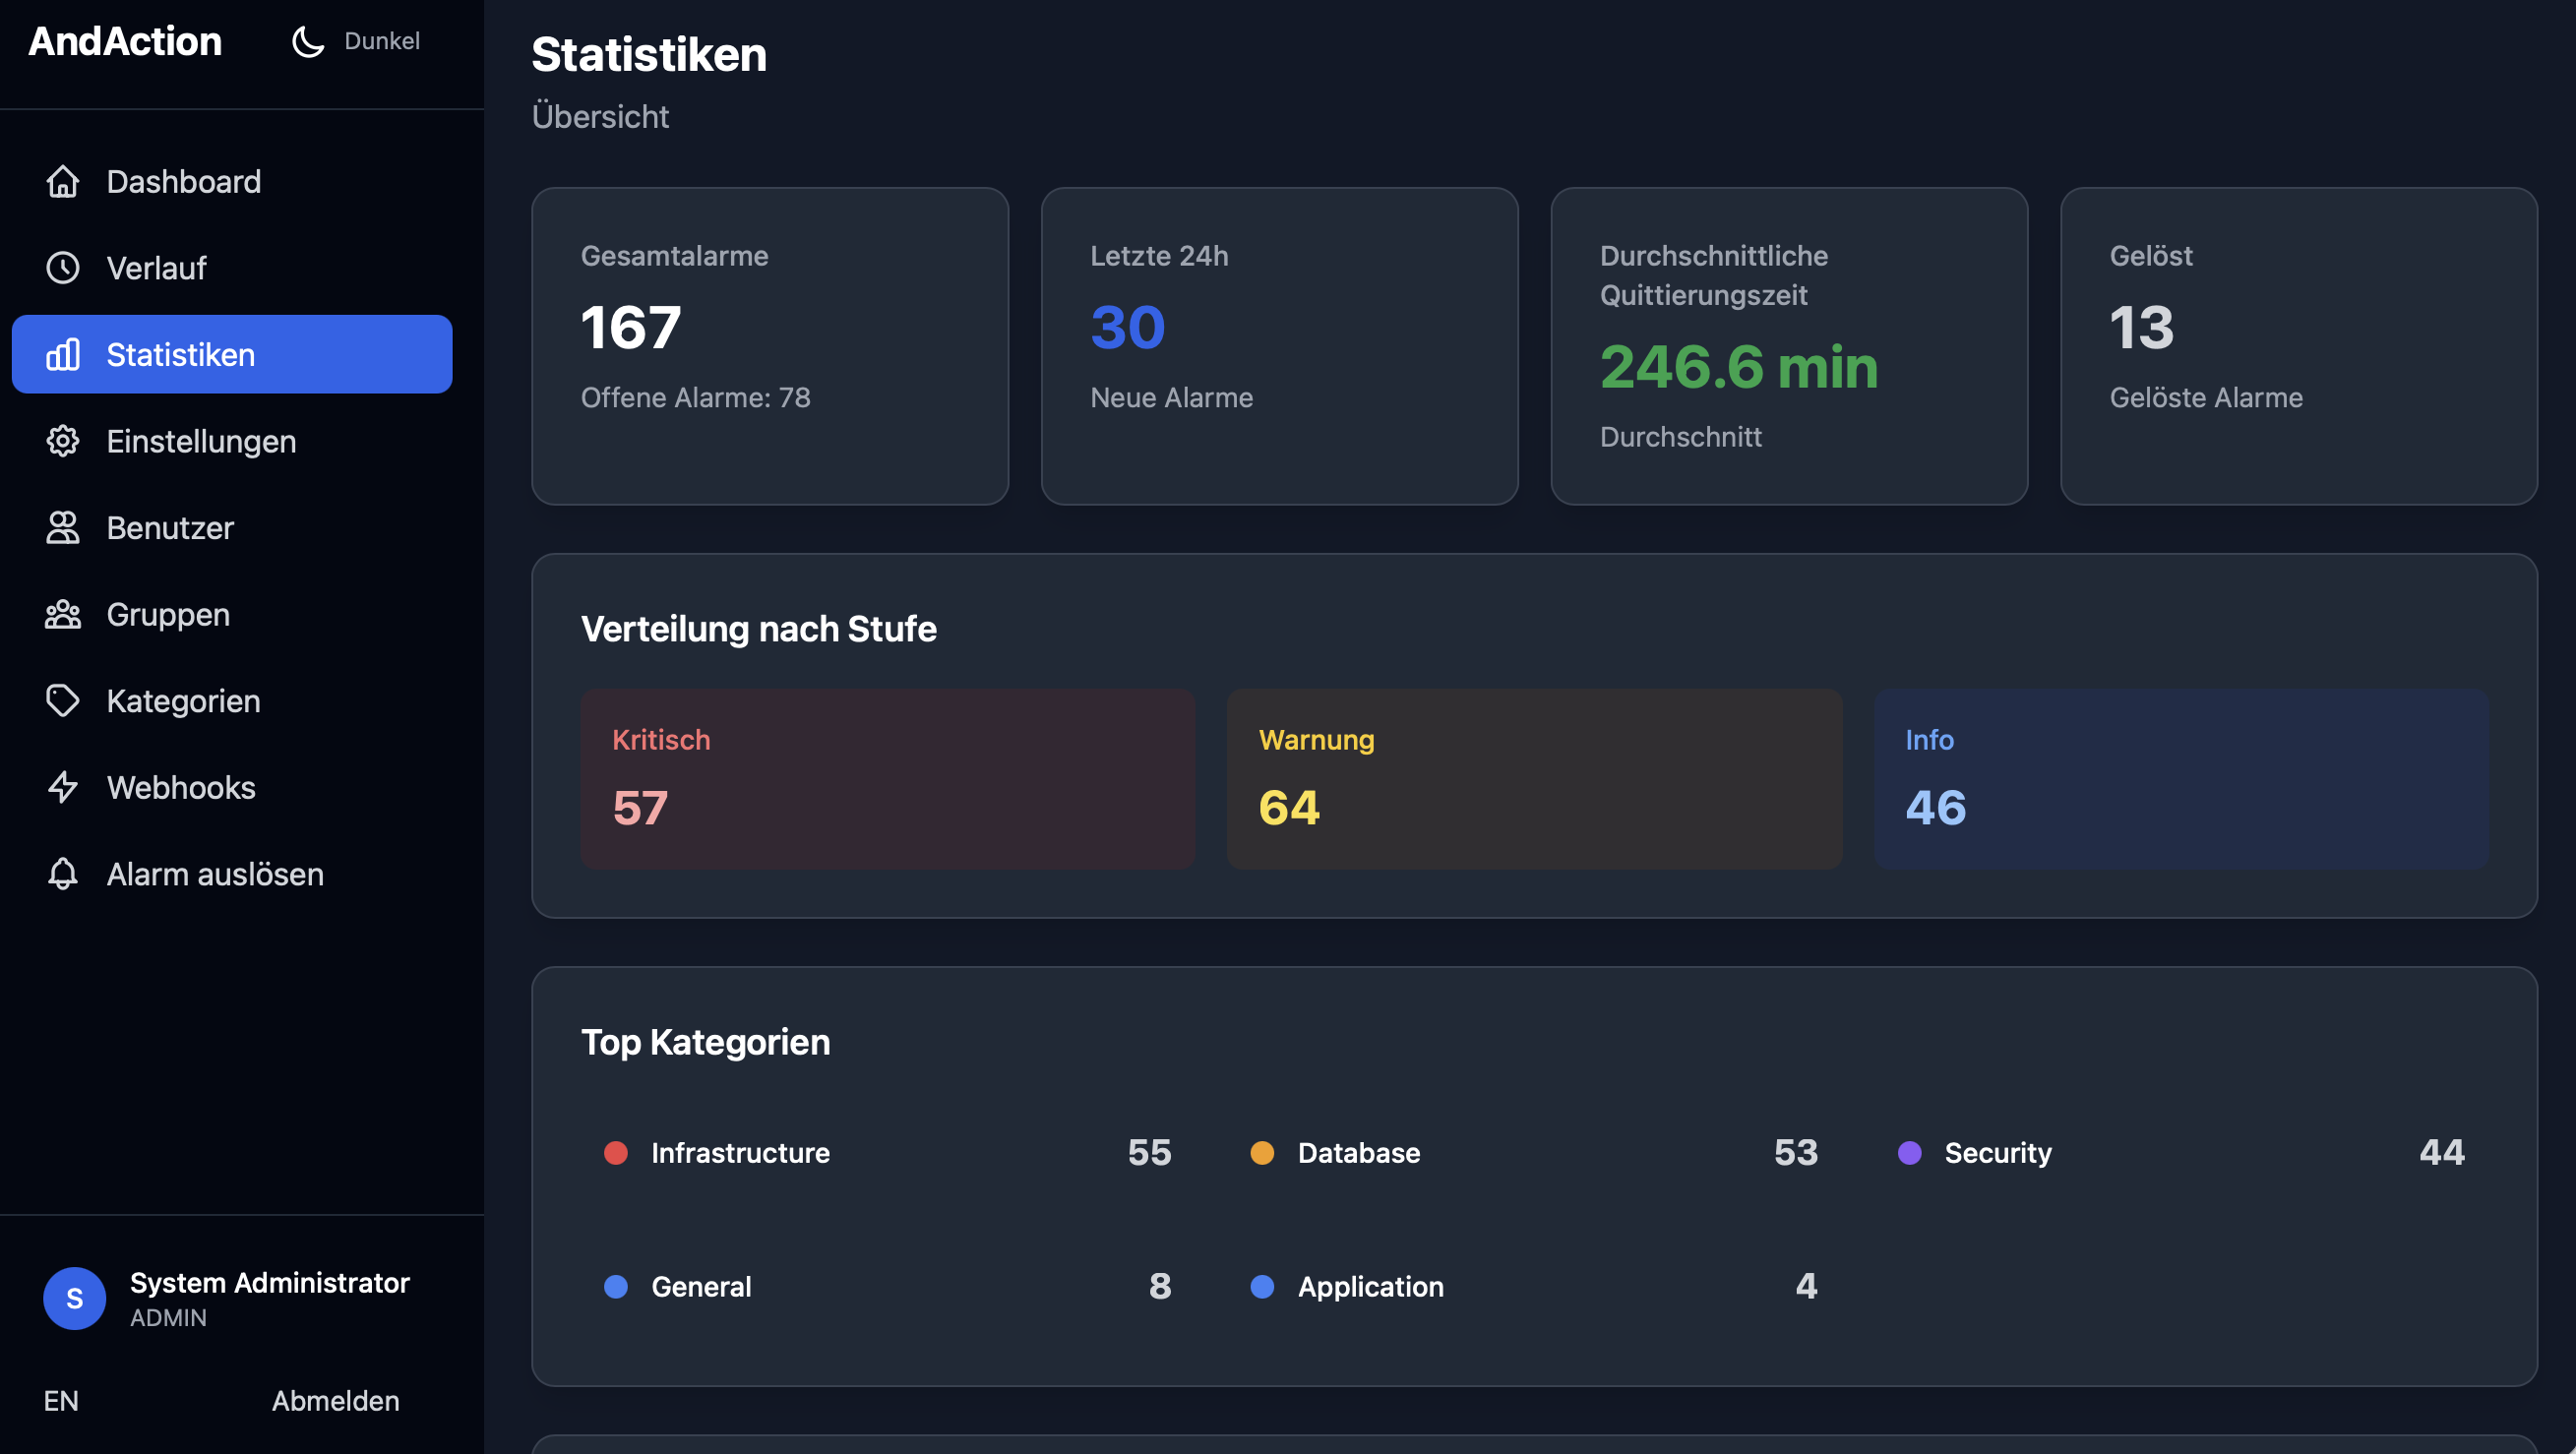
Task: Click the Gruppen people icon
Action: [x=62, y=614]
